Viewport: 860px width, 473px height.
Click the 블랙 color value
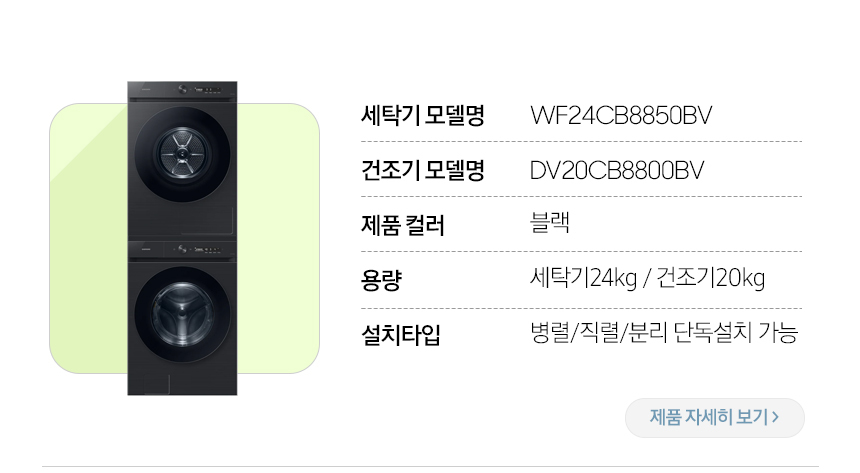click(550, 222)
